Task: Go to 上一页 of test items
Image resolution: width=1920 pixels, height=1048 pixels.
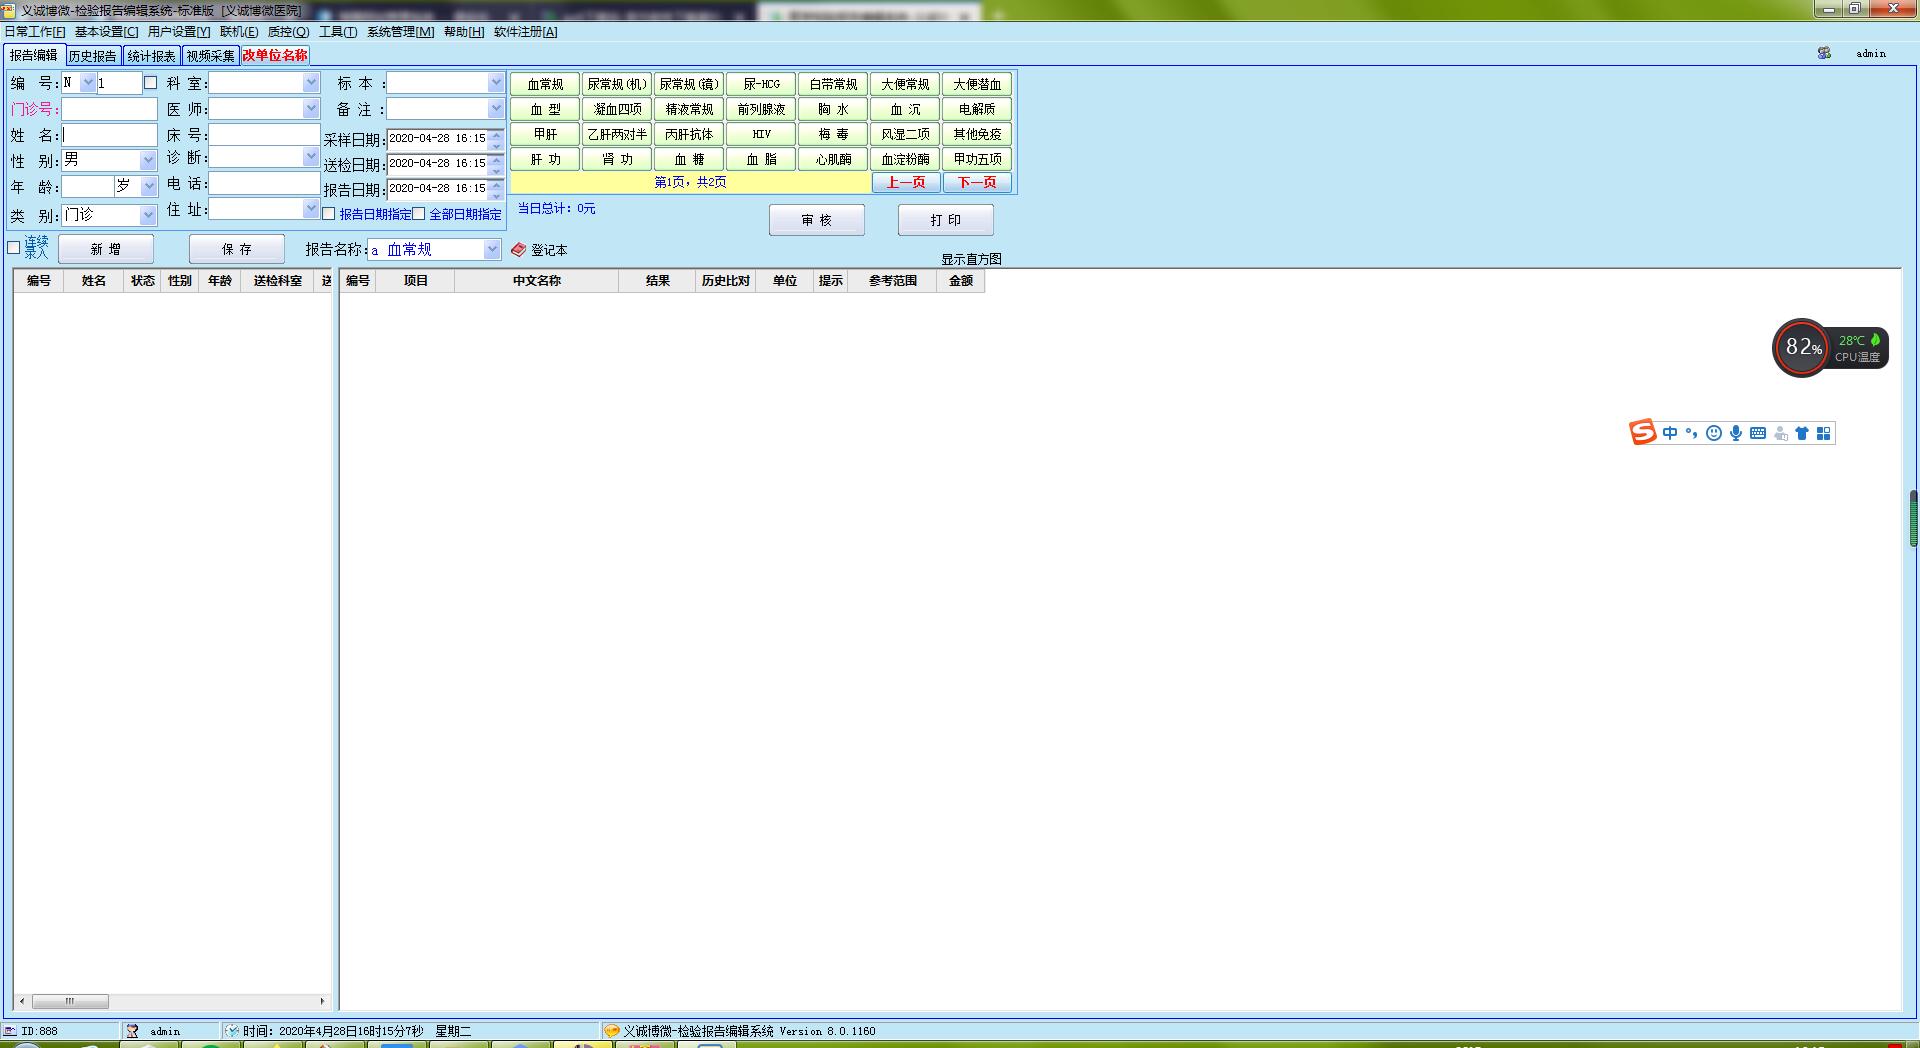Action: (x=906, y=182)
